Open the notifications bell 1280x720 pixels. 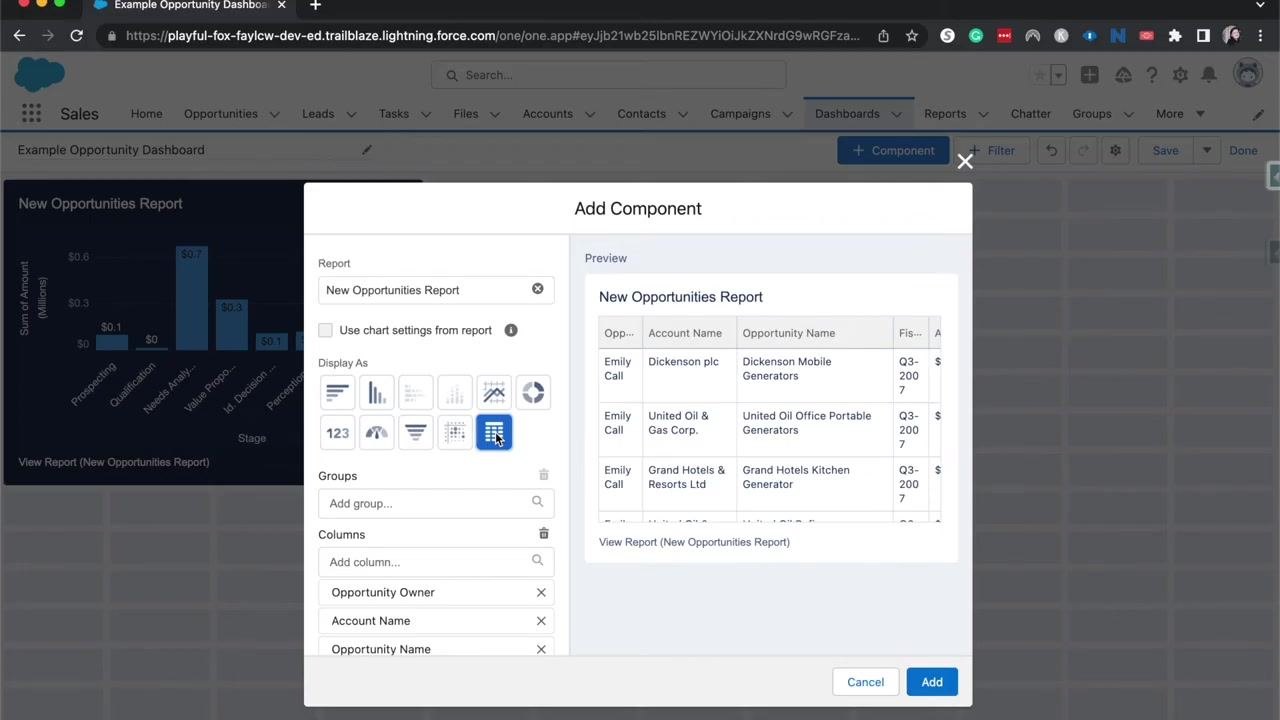1209,75
